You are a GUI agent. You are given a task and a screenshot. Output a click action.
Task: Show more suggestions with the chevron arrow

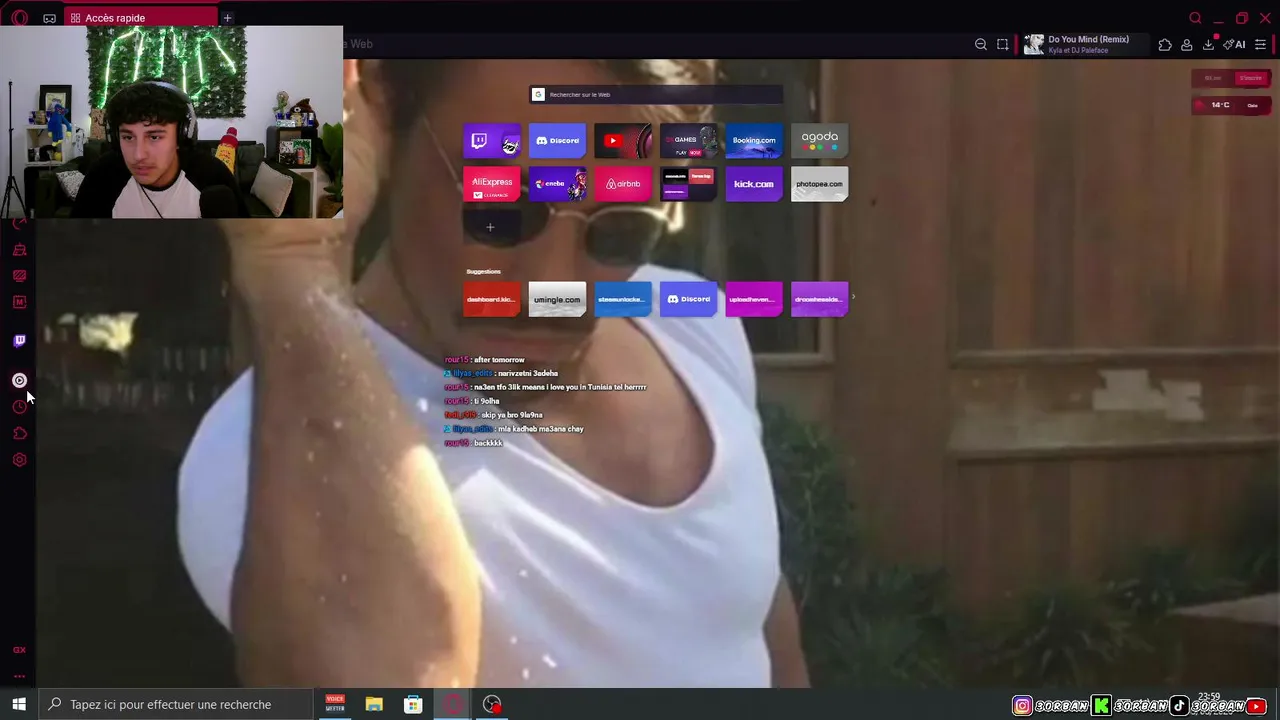853,297
